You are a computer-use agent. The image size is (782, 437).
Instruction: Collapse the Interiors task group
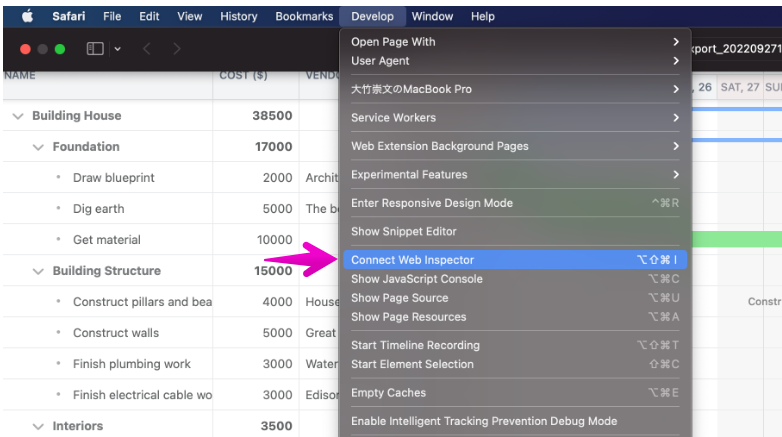[38, 426]
